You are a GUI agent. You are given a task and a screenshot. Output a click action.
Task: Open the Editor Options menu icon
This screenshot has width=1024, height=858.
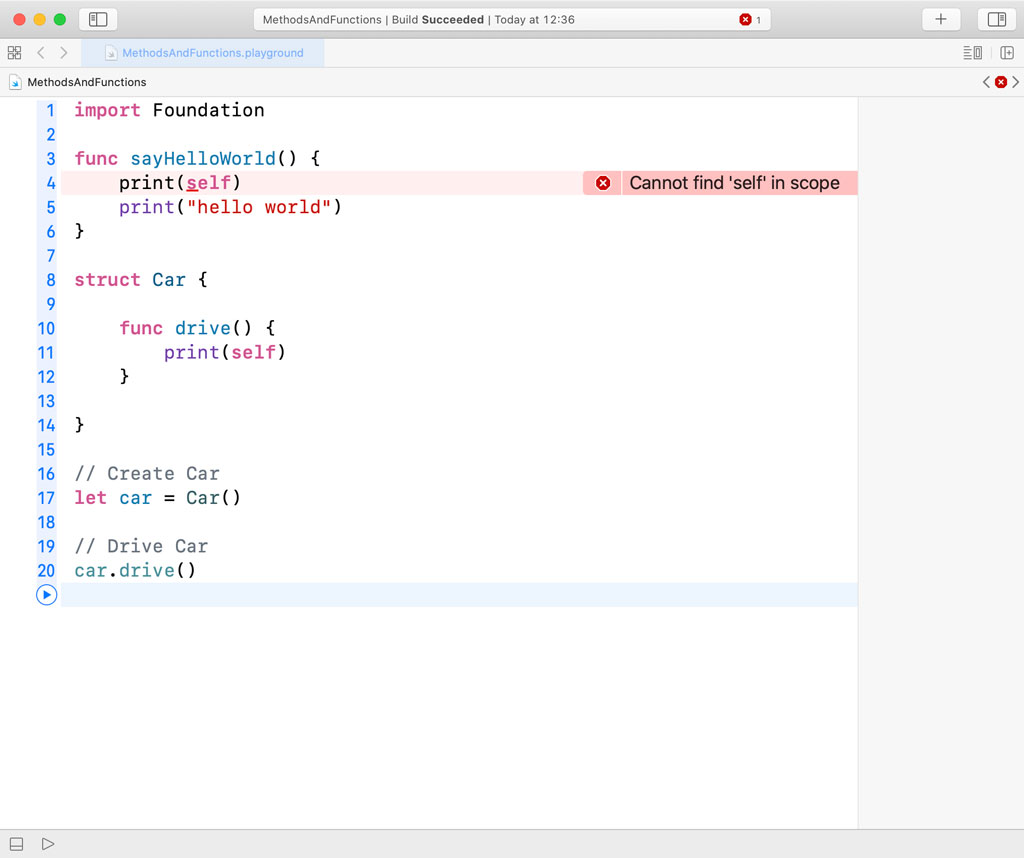coord(973,51)
